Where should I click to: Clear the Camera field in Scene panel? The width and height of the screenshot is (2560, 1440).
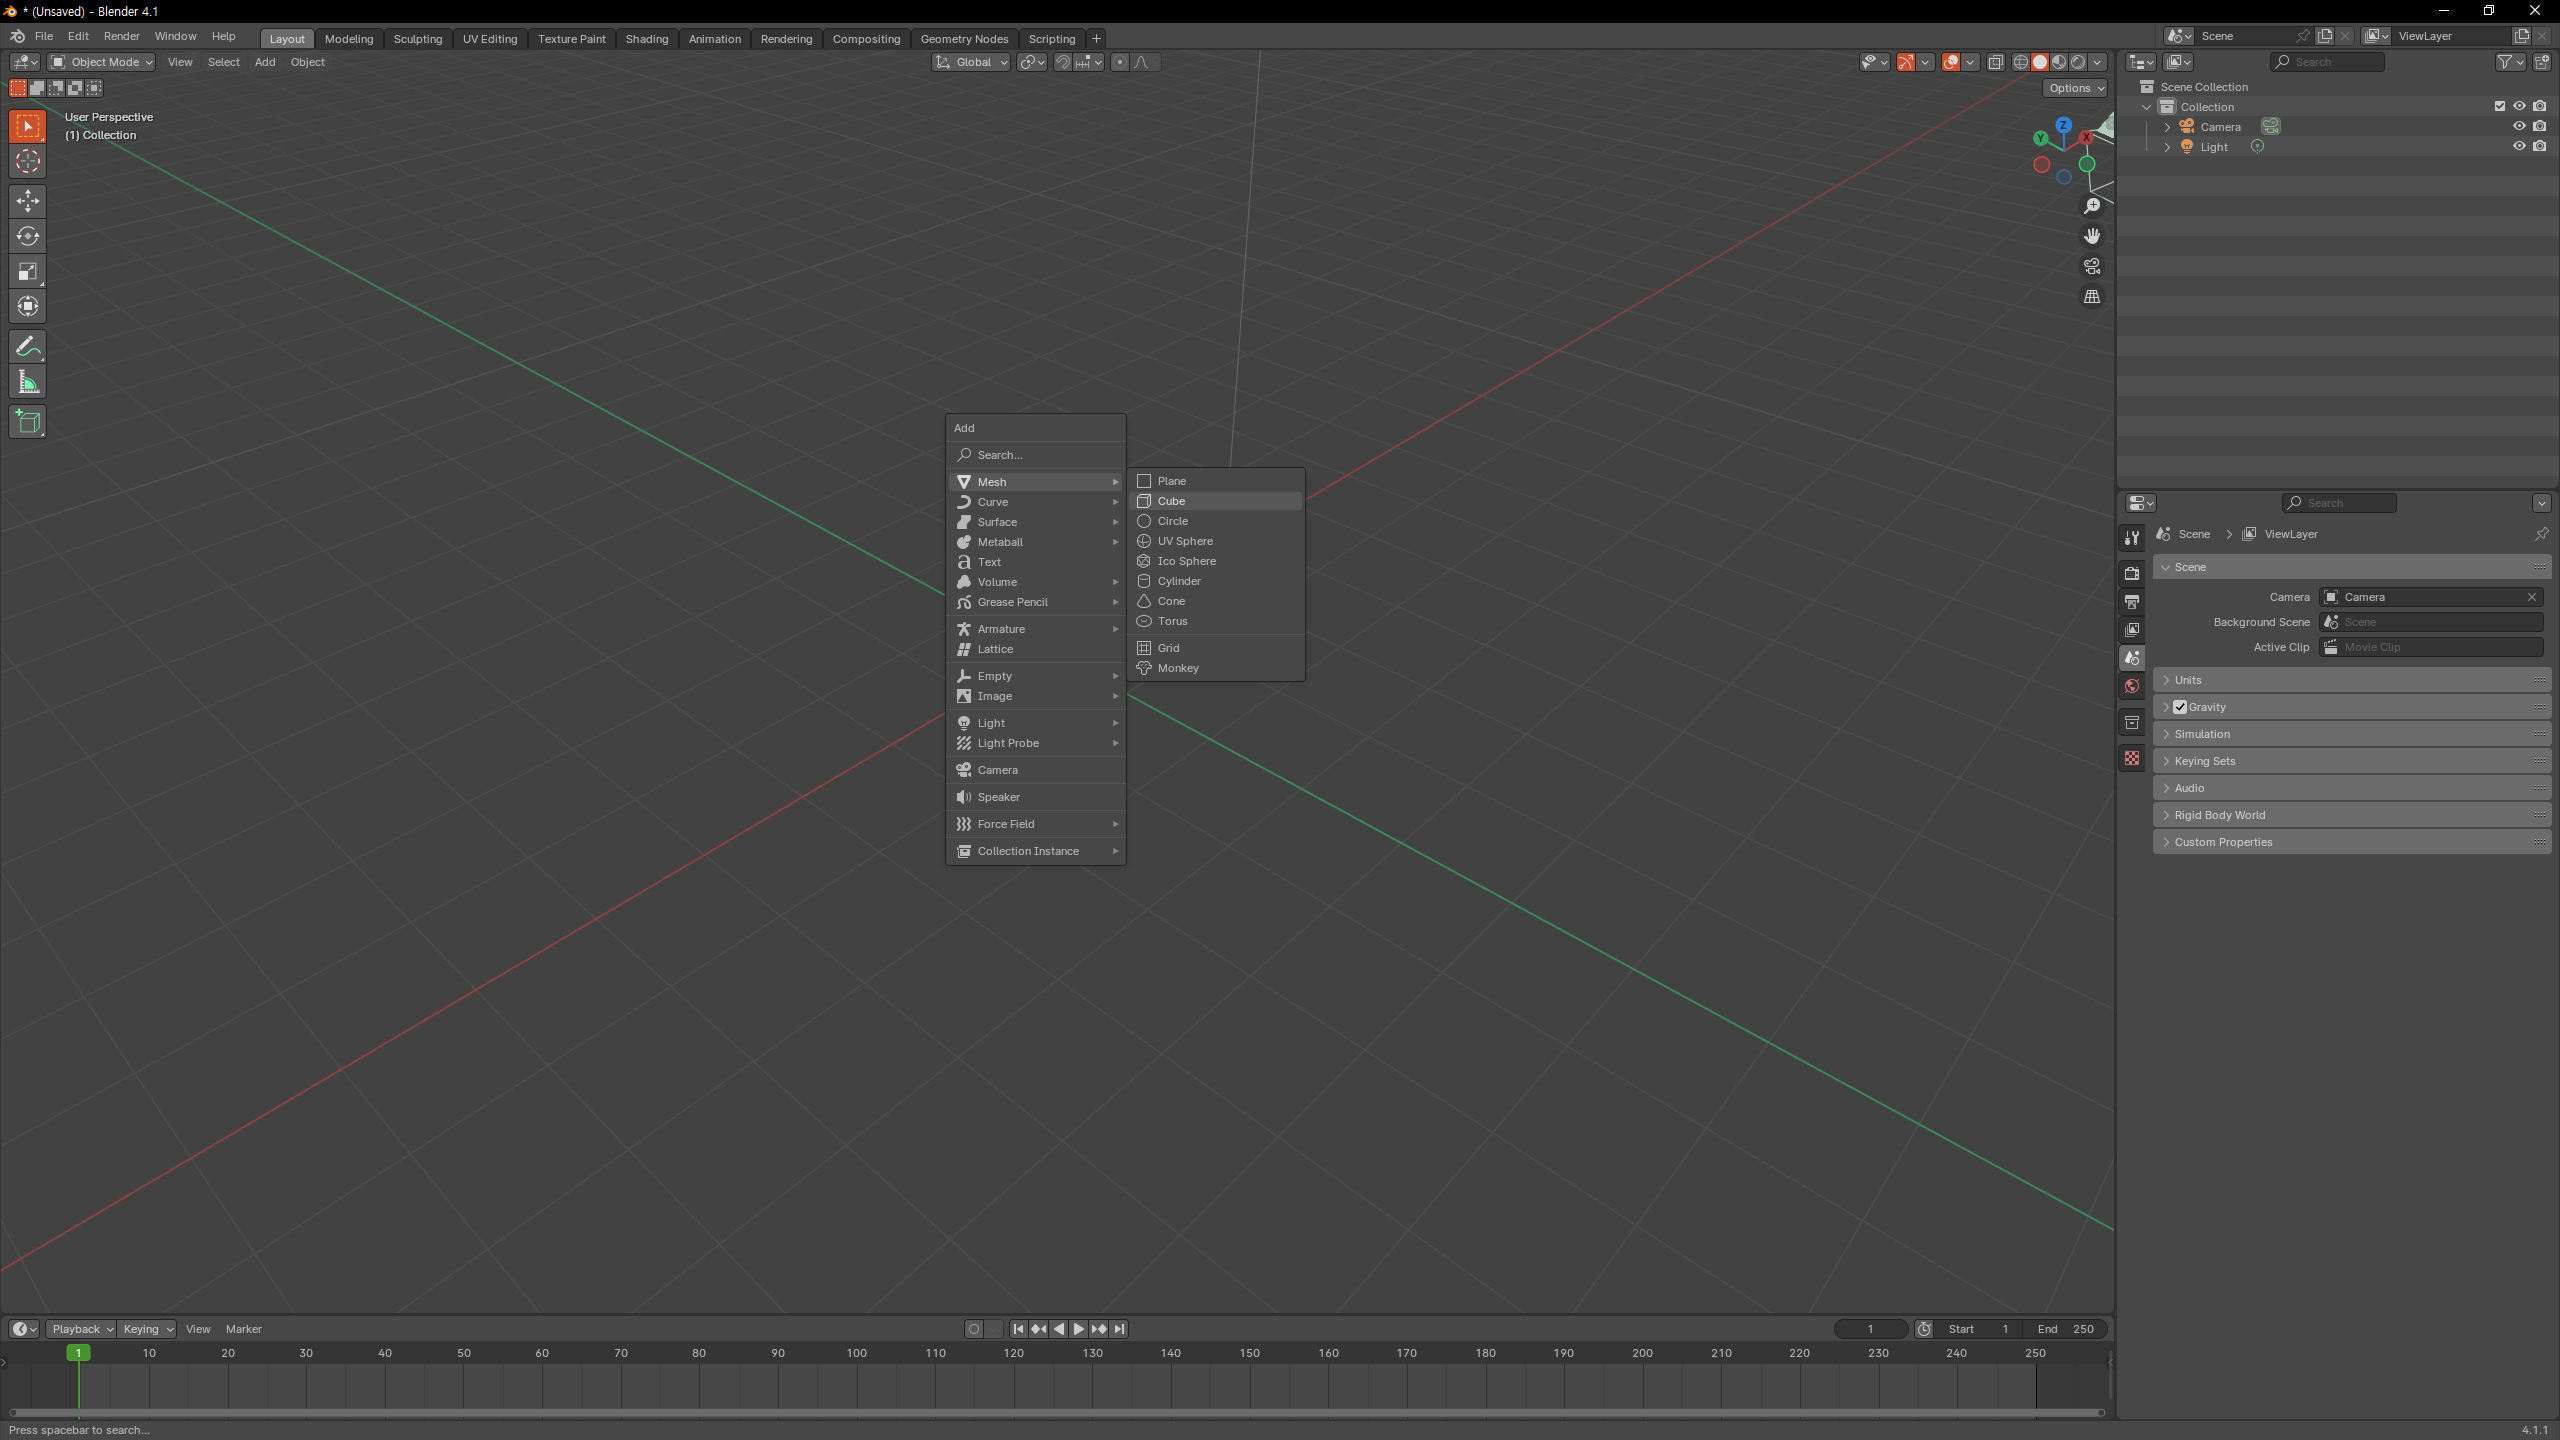pos(2532,597)
